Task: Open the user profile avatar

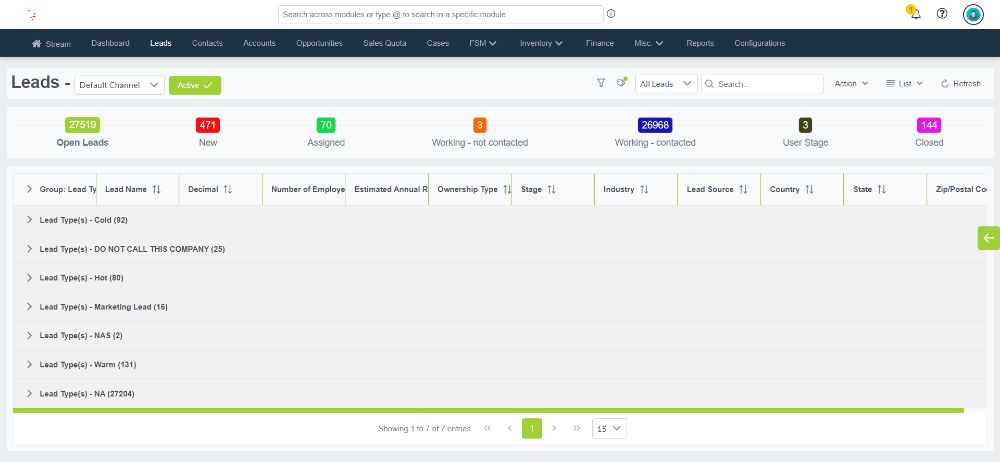Action: point(973,14)
